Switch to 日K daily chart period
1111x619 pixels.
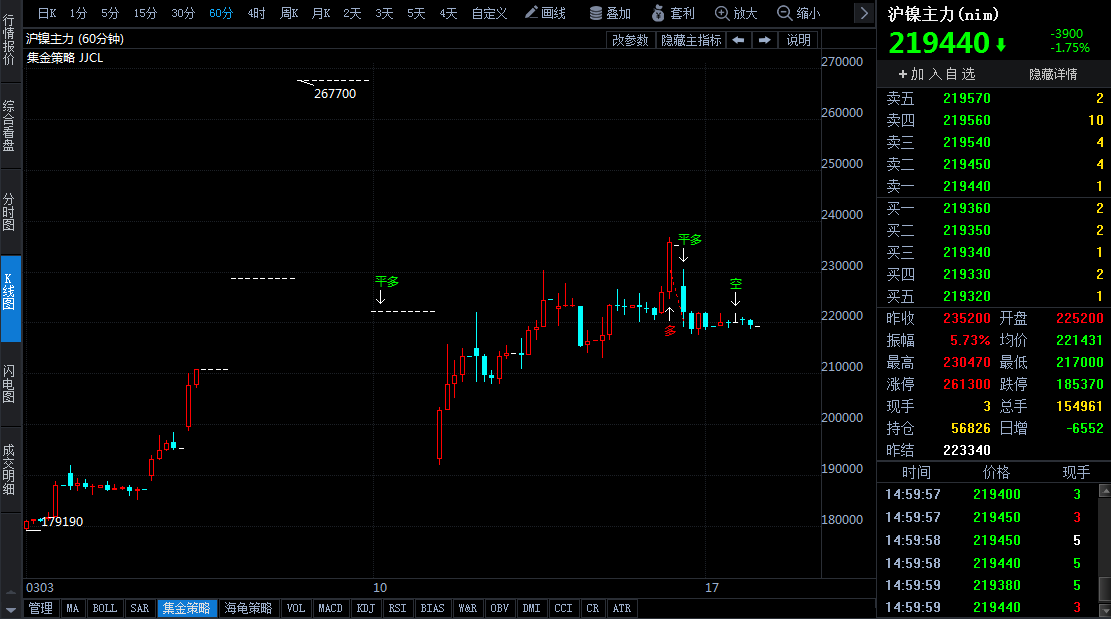[47, 13]
